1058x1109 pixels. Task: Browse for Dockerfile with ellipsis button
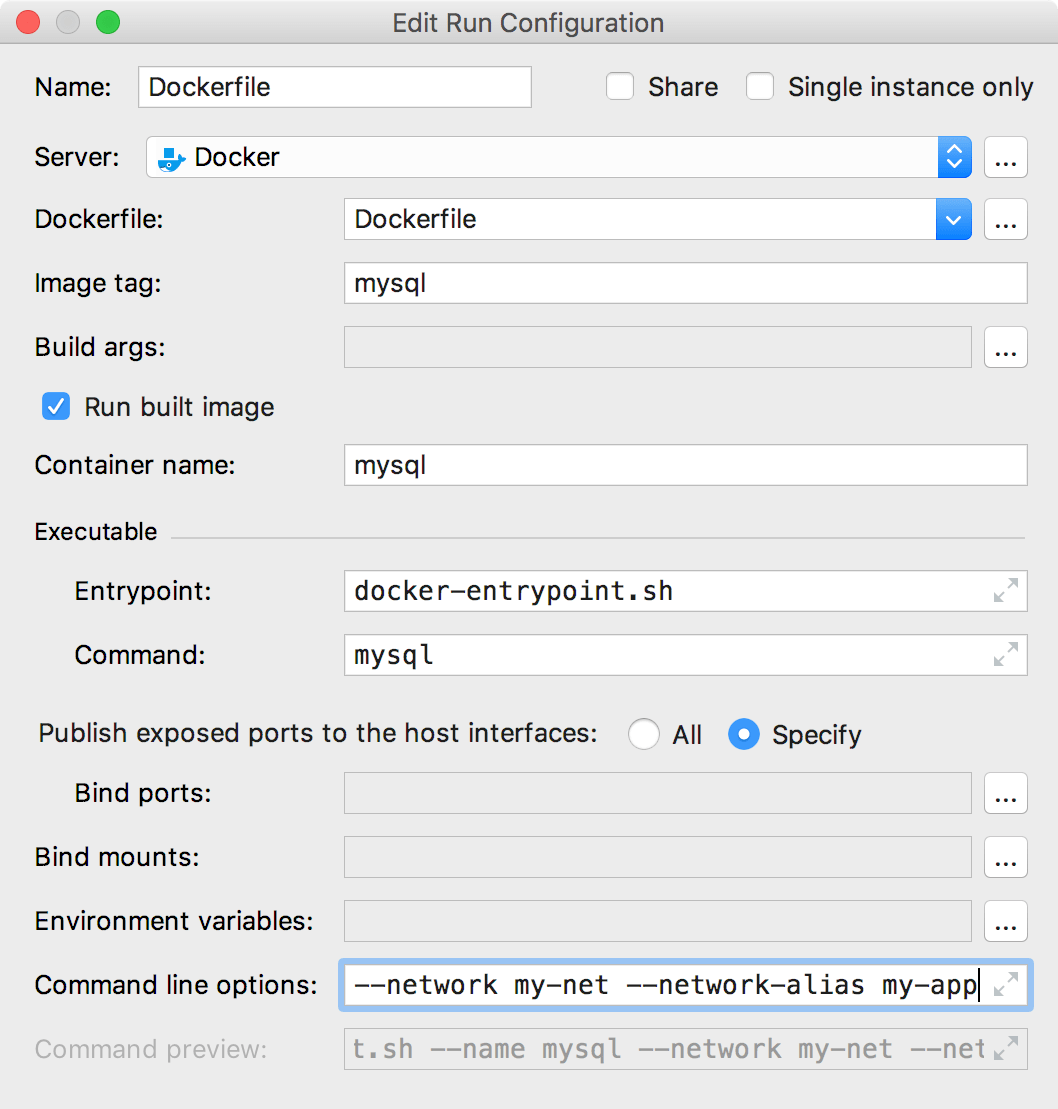point(1006,219)
